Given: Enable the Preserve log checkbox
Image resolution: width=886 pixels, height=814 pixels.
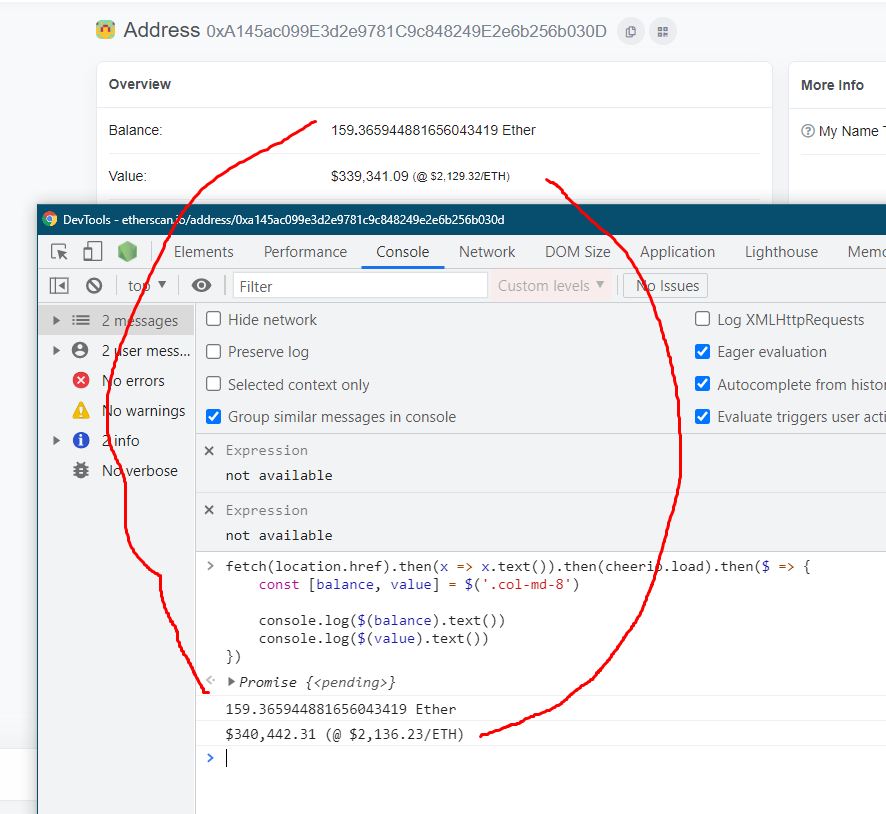Looking at the screenshot, I should click(214, 351).
